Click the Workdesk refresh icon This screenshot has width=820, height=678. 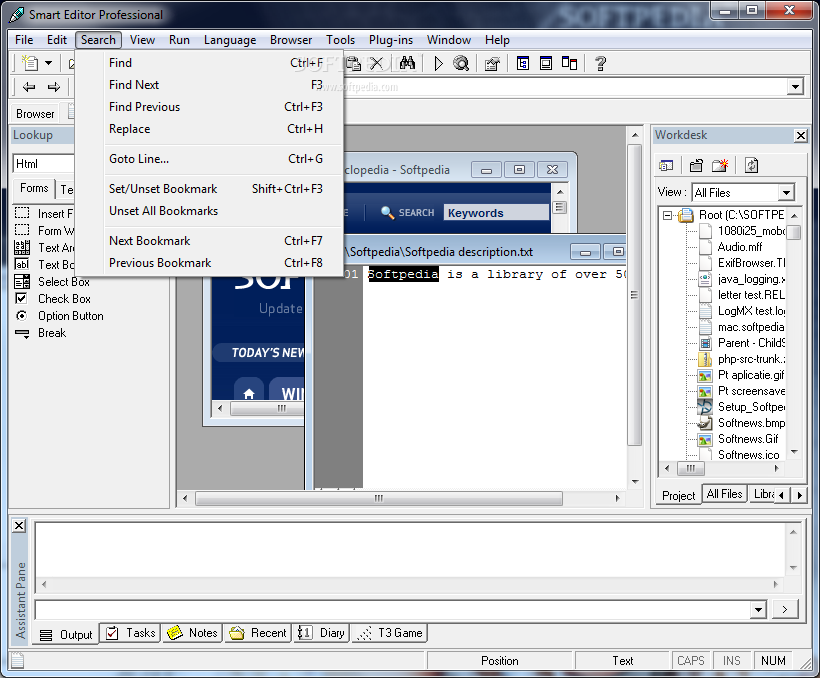click(x=751, y=166)
